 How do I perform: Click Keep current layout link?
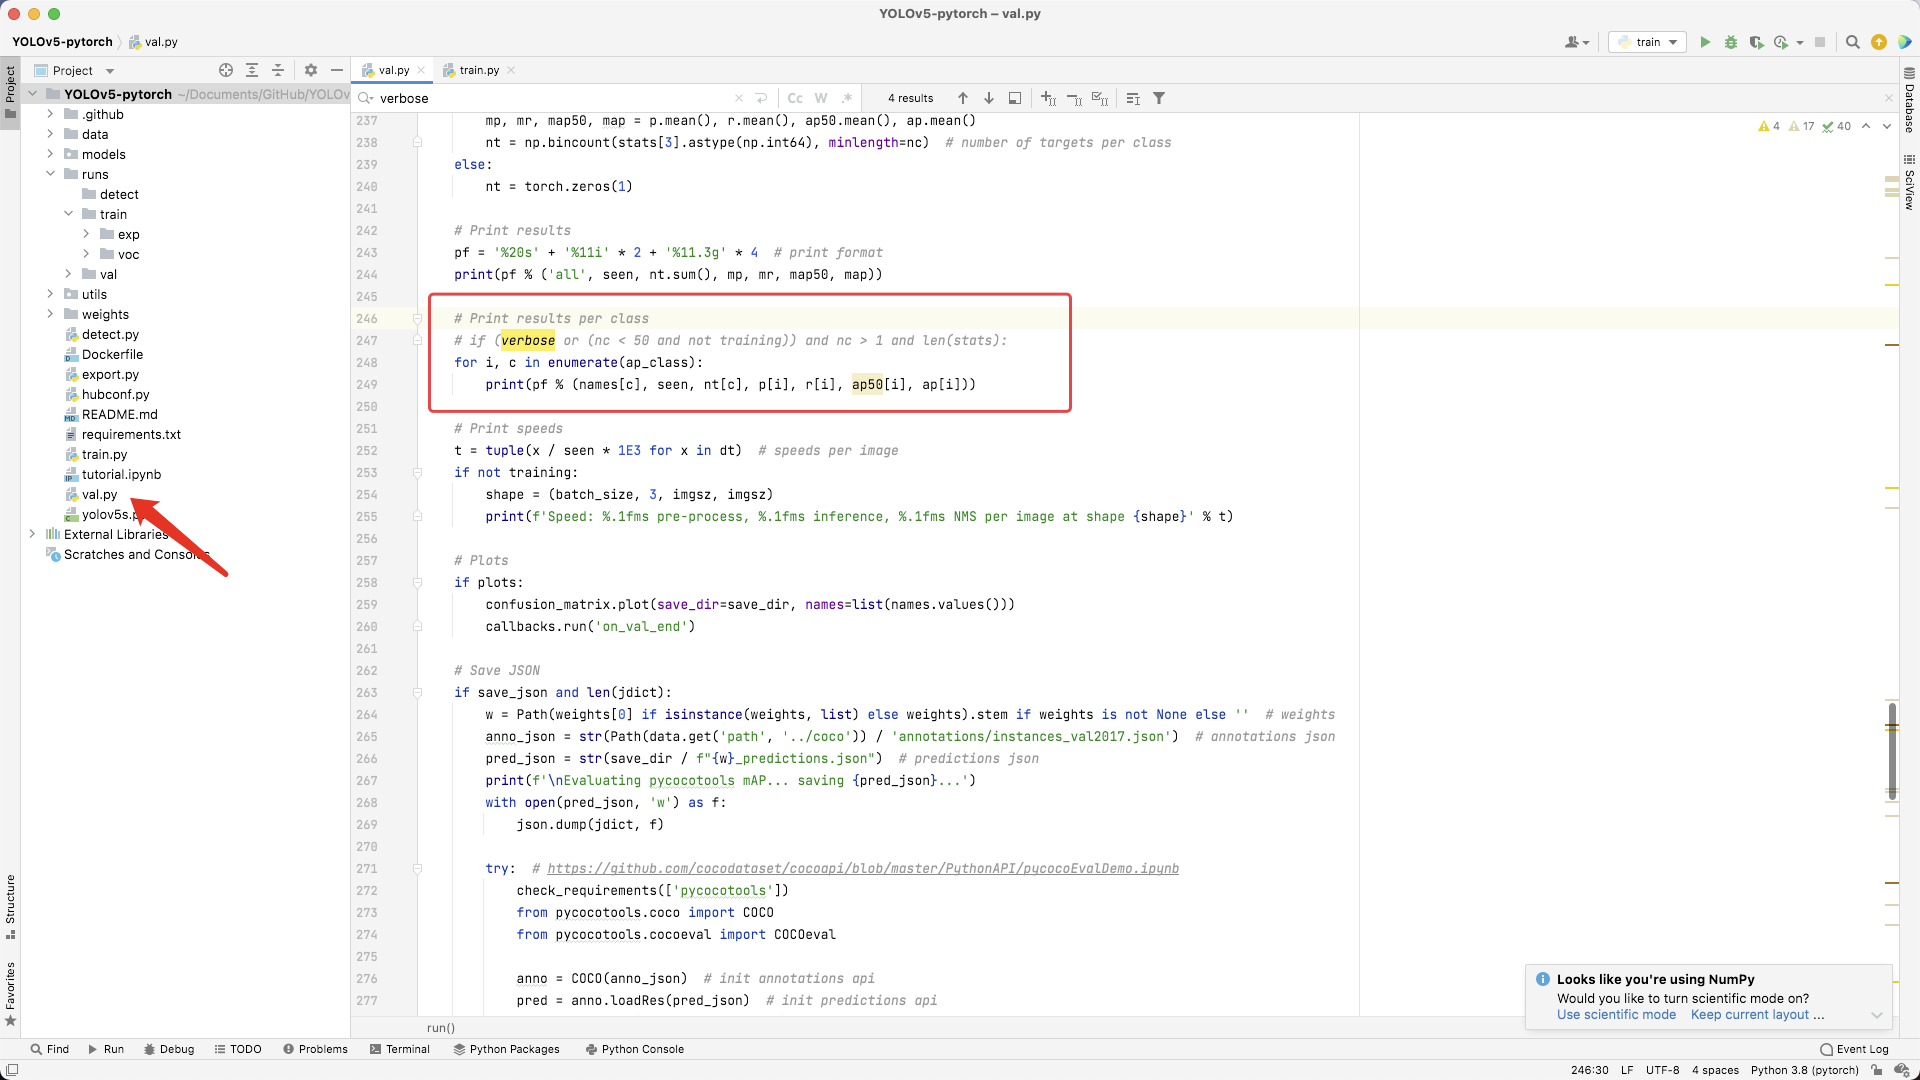(x=1750, y=1014)
